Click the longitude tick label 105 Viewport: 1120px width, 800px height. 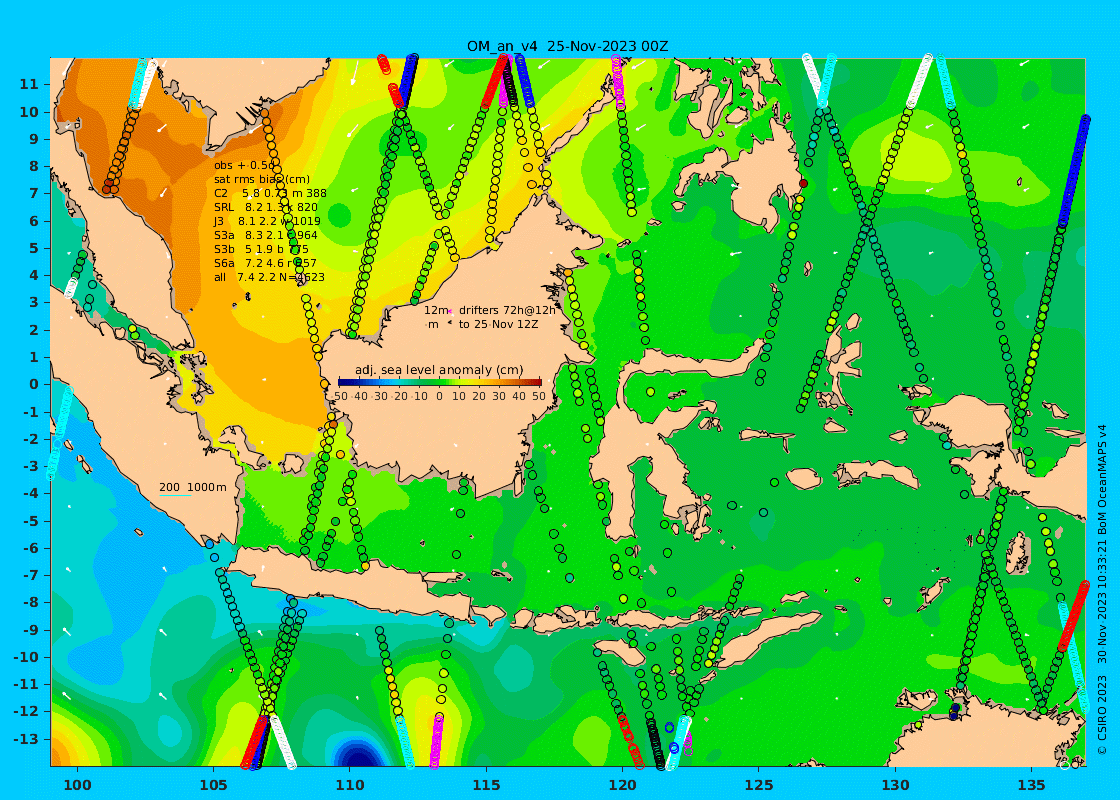pos(214,786)
